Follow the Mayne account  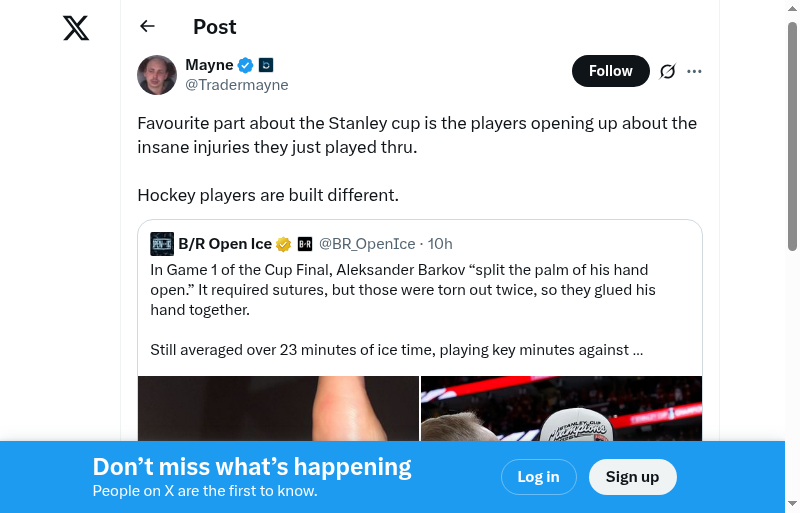pos(610,71)
